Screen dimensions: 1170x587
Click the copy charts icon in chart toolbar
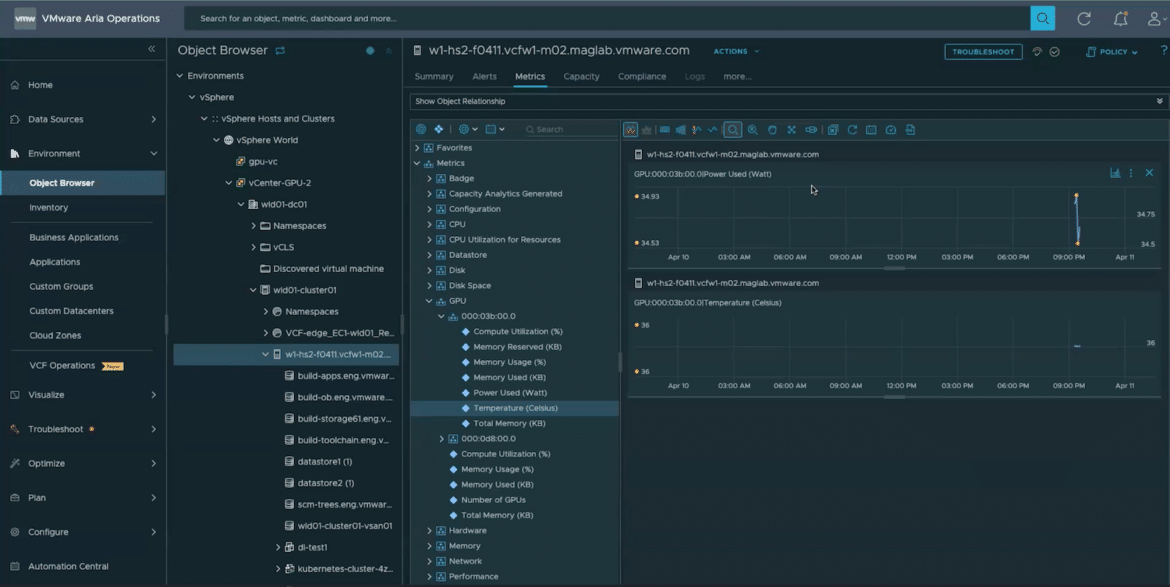[x=833, y=130]
